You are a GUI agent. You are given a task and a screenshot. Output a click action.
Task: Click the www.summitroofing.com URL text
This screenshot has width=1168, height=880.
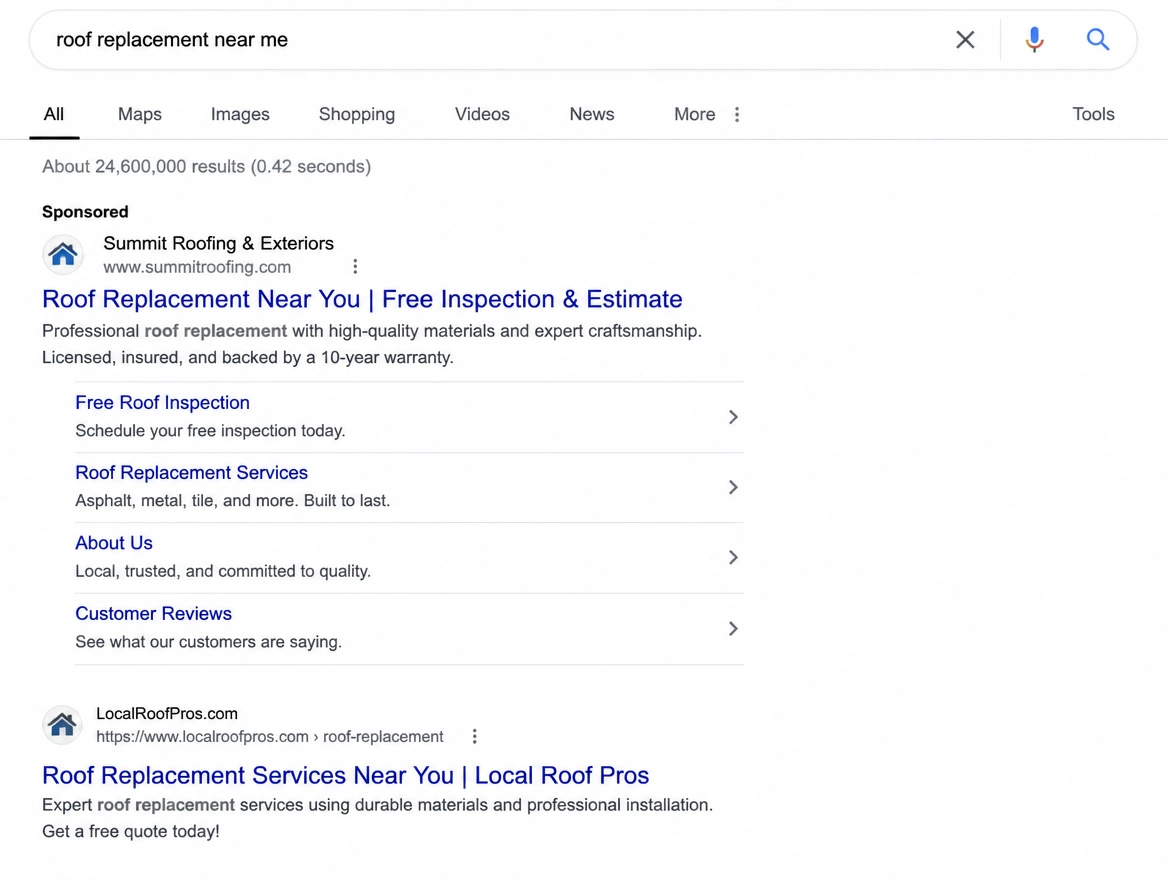[x=197, y=267]
